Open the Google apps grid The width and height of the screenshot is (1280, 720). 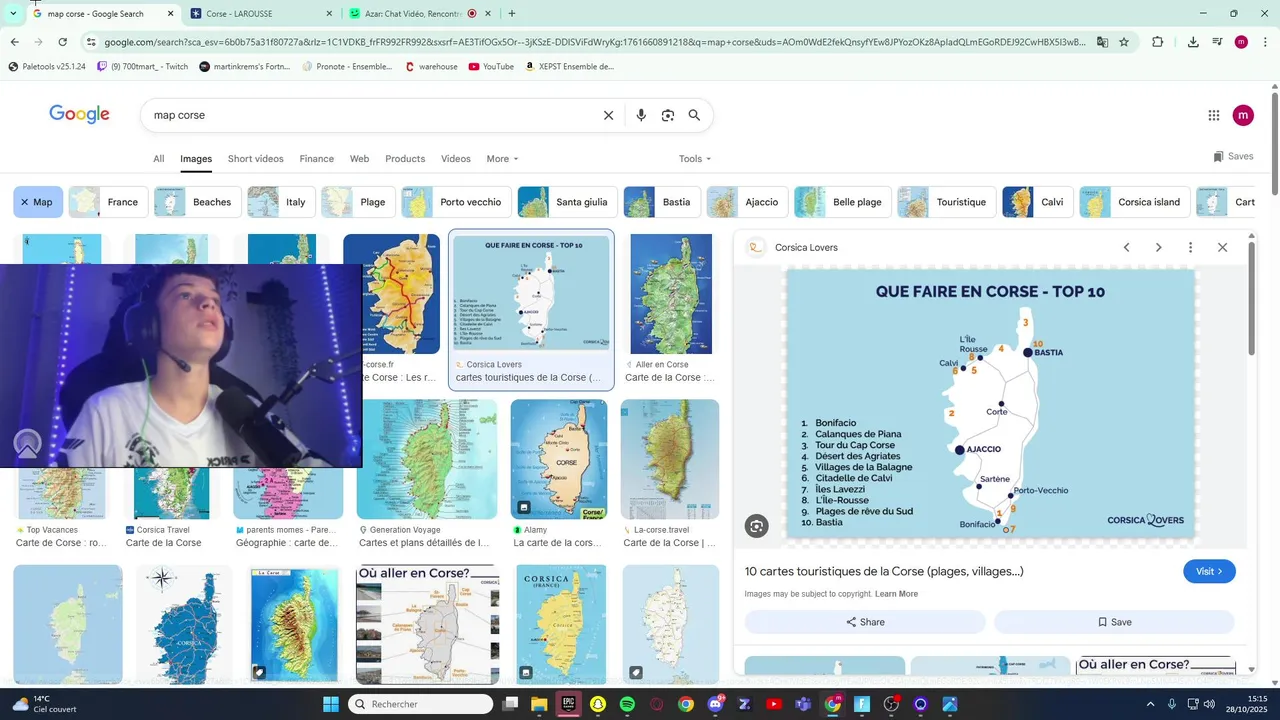coord(1214,115)
